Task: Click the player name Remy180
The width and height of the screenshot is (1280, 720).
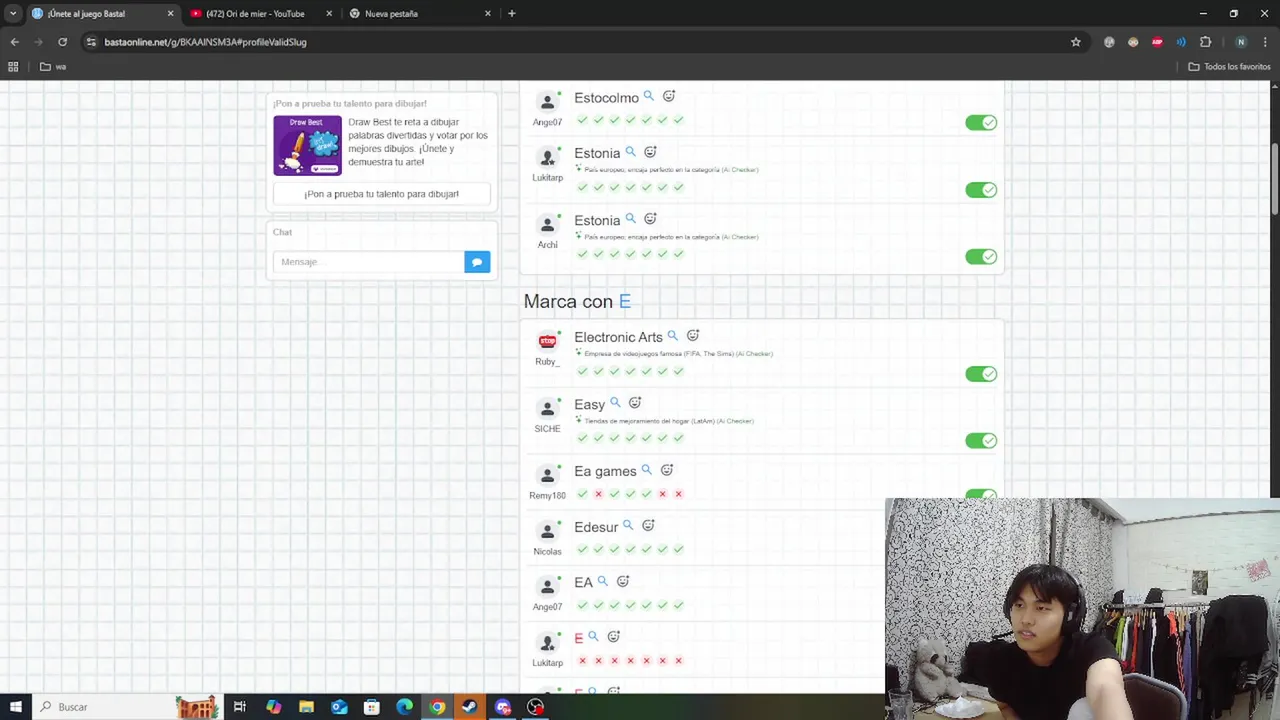Action: pos(547,496)
